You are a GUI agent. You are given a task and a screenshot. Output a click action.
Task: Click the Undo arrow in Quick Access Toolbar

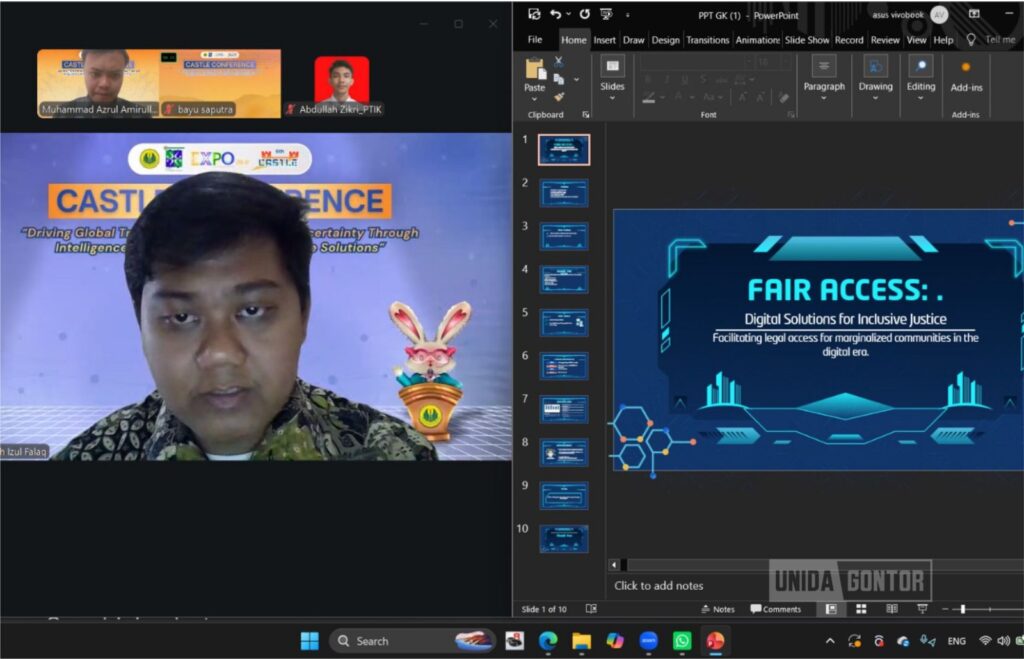pos(555,14)
